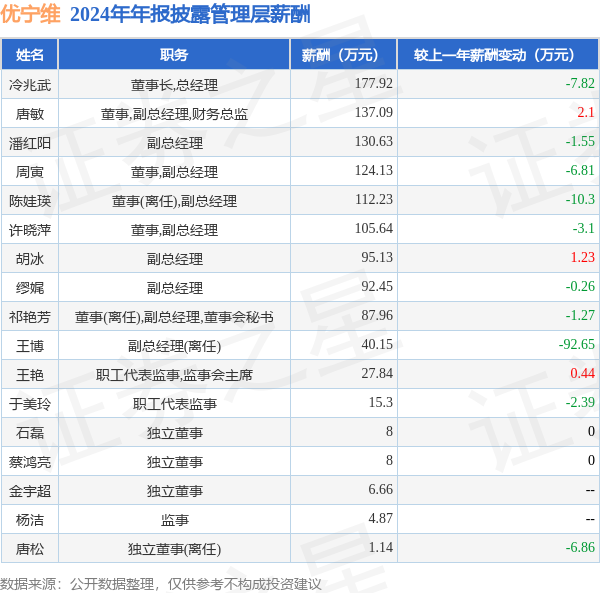Select the 董事长,总经理 position cell
600x593 pixels.
[x=174, y=85]
